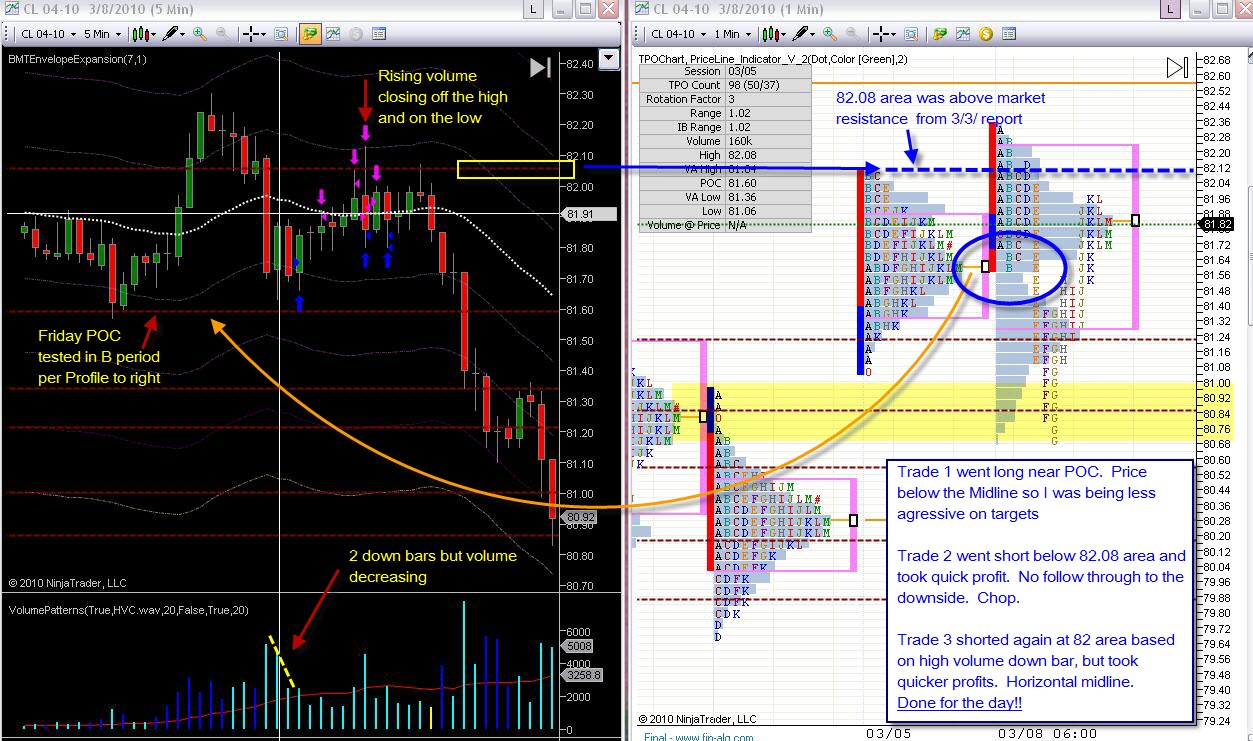Open Strategies gold coin icon in 1 Min chart
Screen dimensions: 1253x741
click(x=985, y=34)
